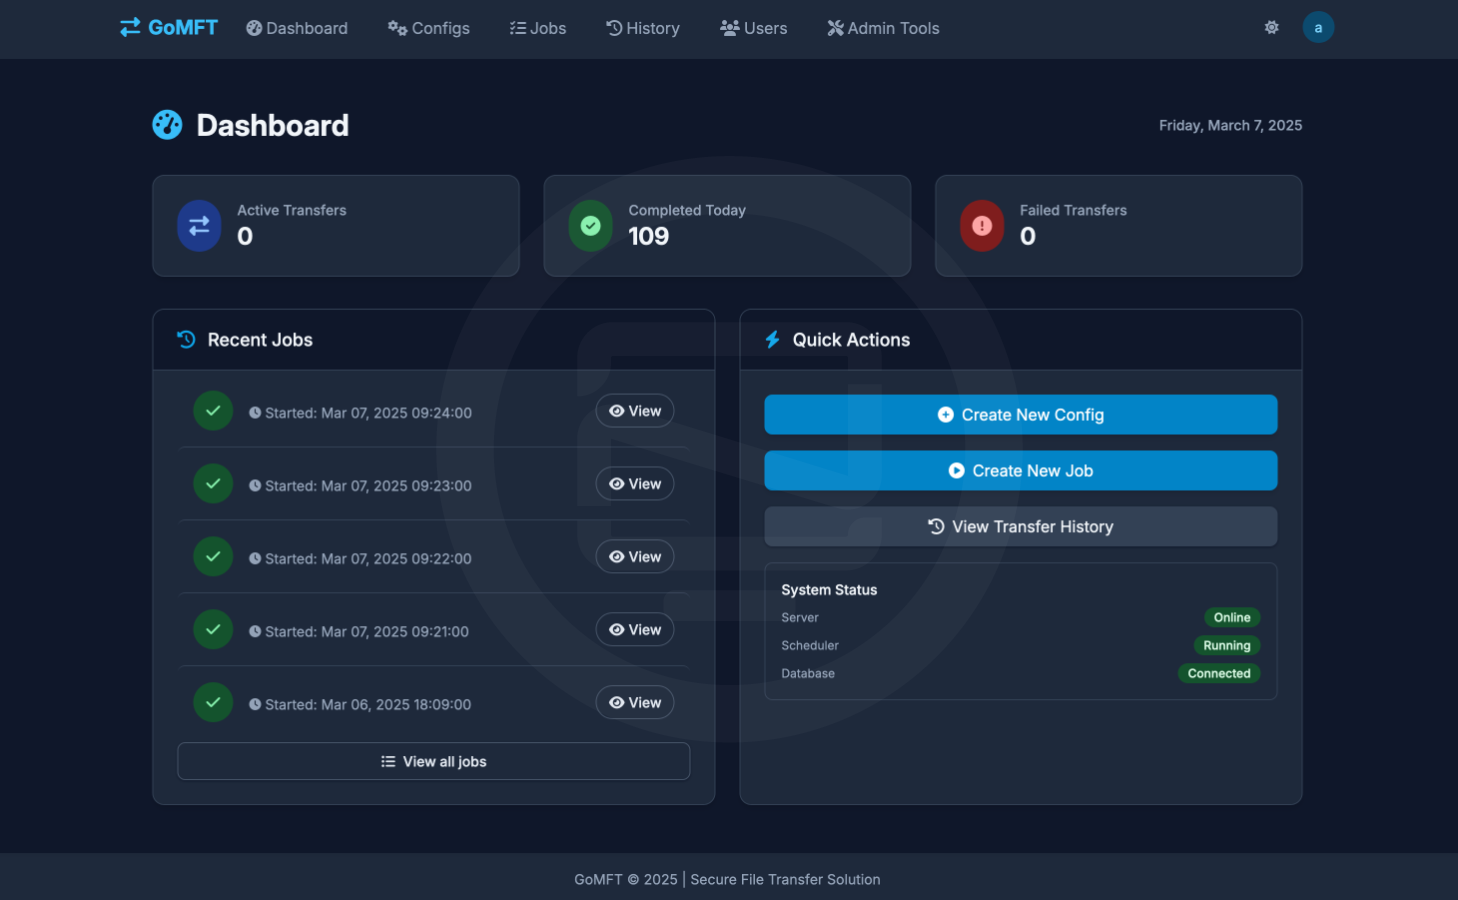View the job started at 09:24:00
Viewport: 1458px width, 900px height.
[635, 411]
